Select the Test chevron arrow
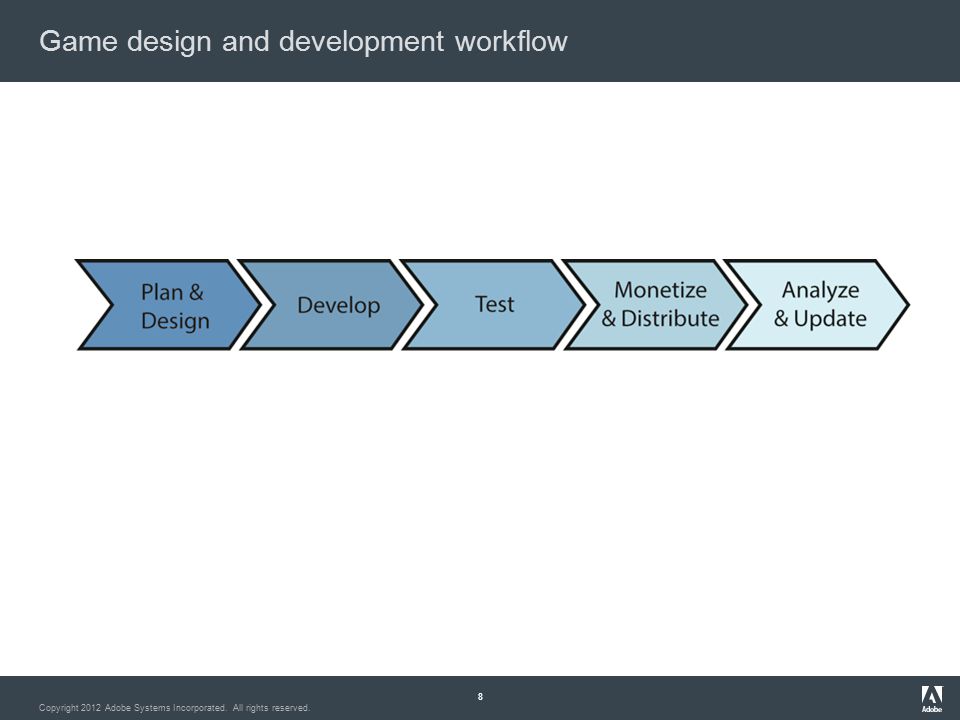Image resolution: width=960 pixels, height=720 pixels. [493, 305]
